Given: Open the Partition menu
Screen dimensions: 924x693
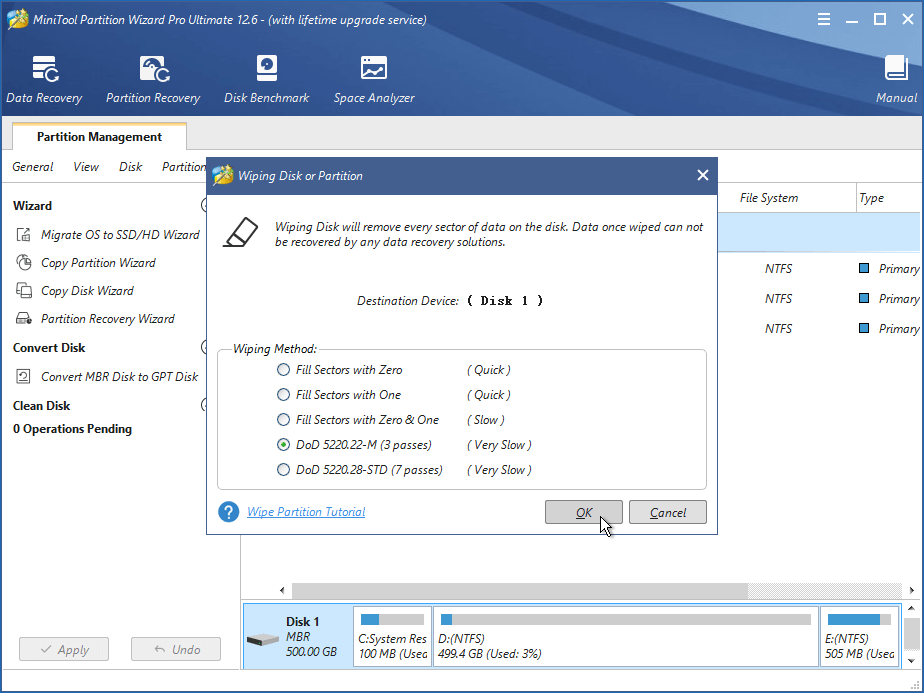Looking at the screenshot, I should [184, 167].
